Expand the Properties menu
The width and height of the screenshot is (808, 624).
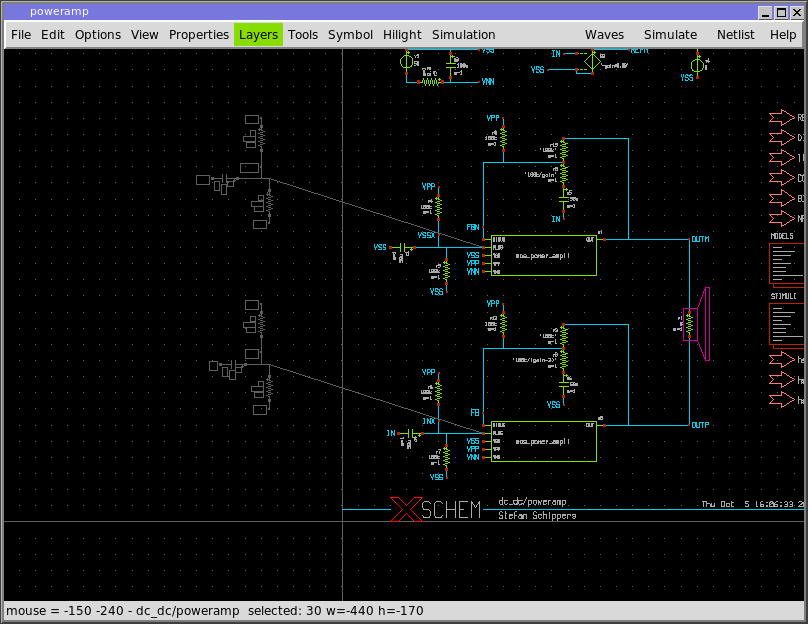click(199, 35)
